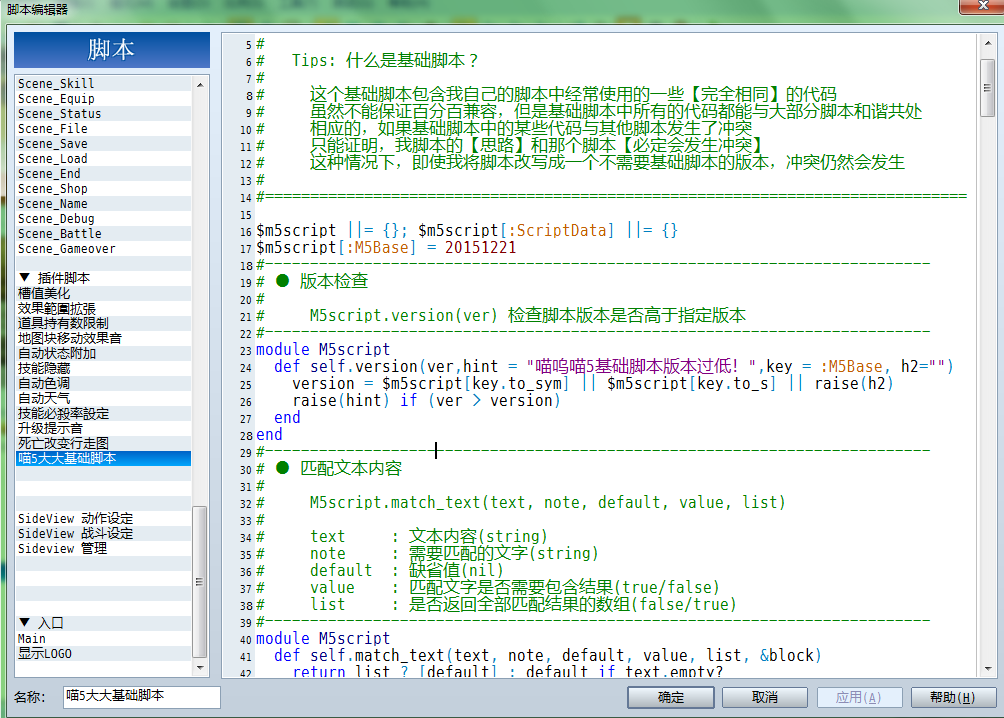Select the 地图块移动效果音 script
1004x718 pixels.
[103, 338]
